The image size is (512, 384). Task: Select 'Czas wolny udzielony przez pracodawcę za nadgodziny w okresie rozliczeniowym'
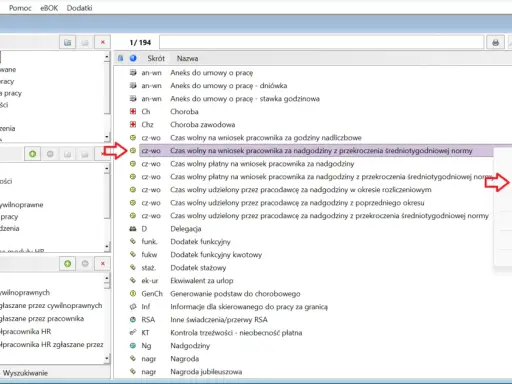301,190
